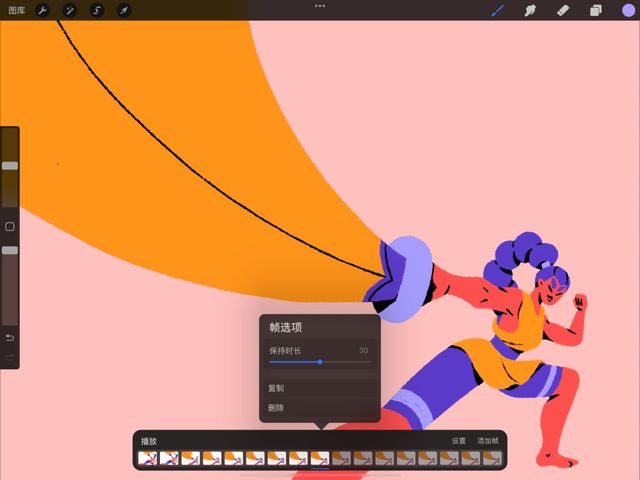Select the Eraser tool

tap(563, 10)
